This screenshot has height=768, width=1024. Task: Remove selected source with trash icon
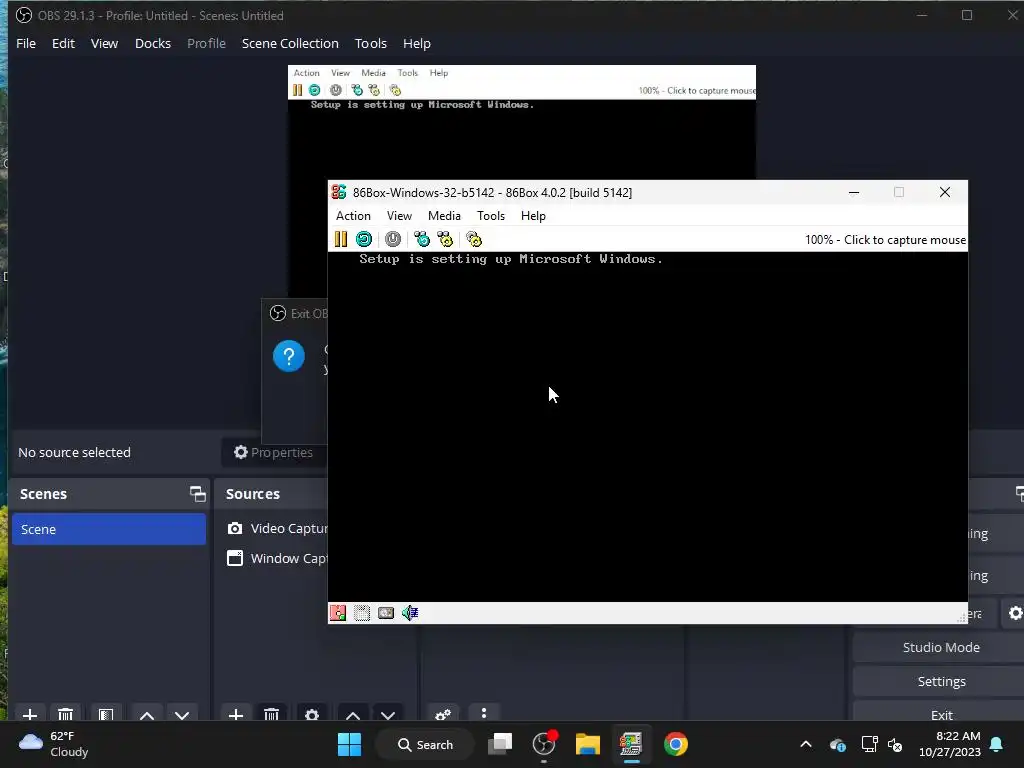coord(272,714)
